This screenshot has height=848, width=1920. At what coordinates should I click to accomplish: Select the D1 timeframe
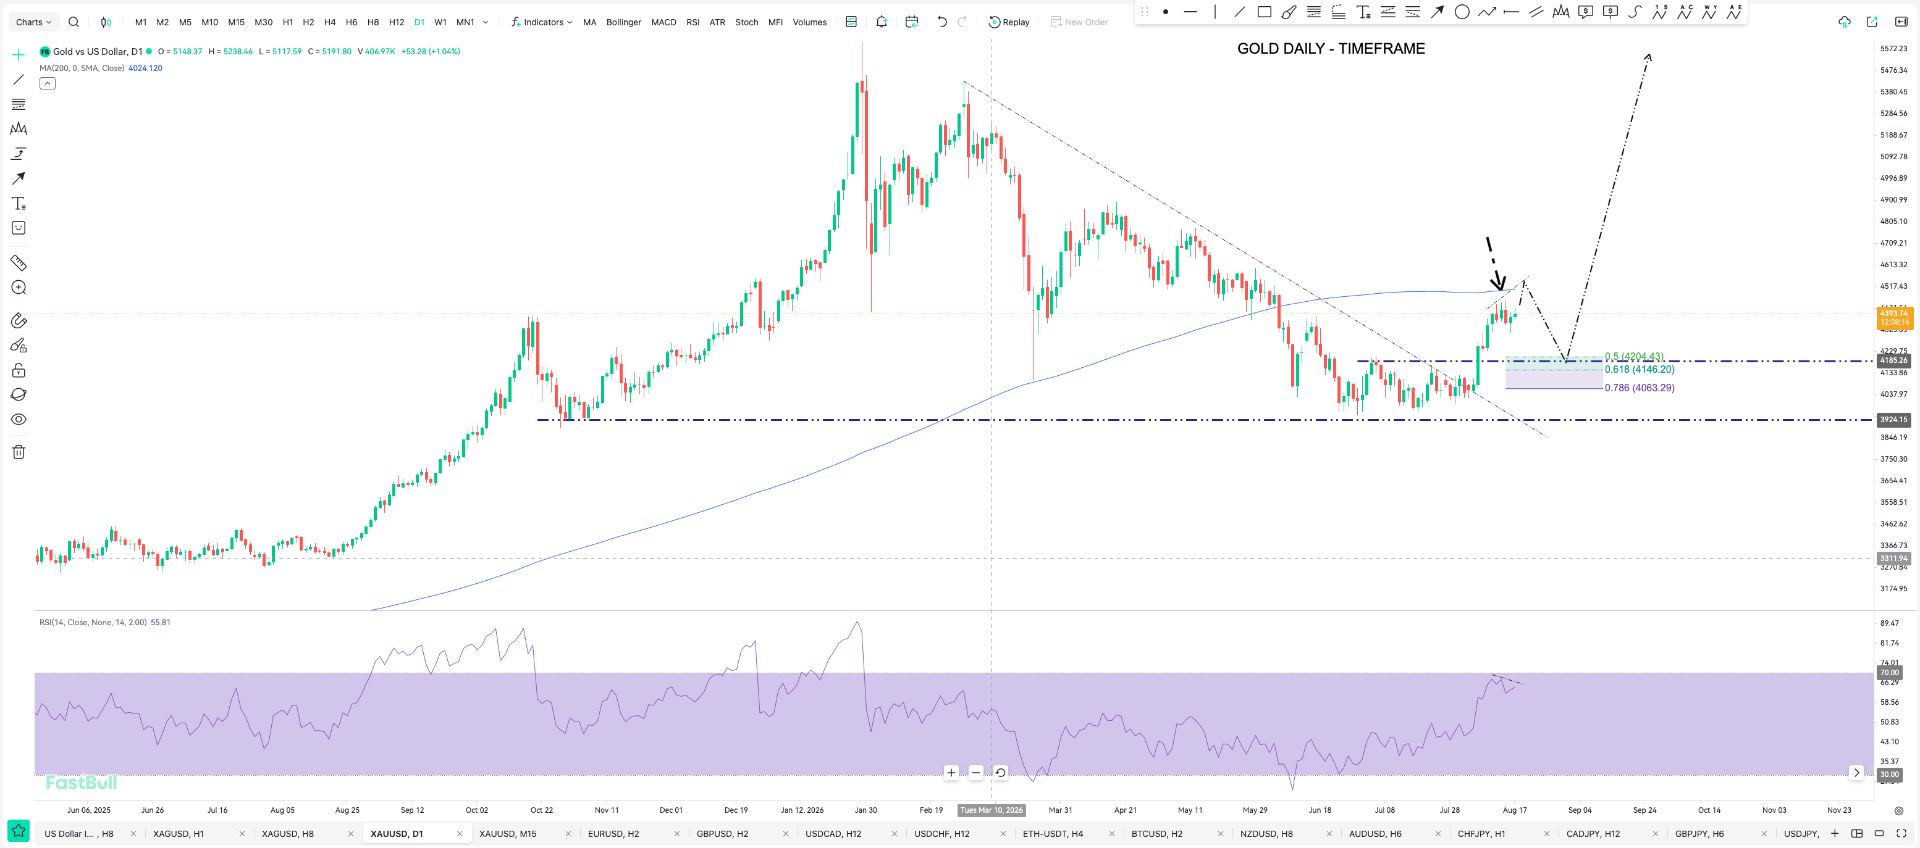coord(419,22)
